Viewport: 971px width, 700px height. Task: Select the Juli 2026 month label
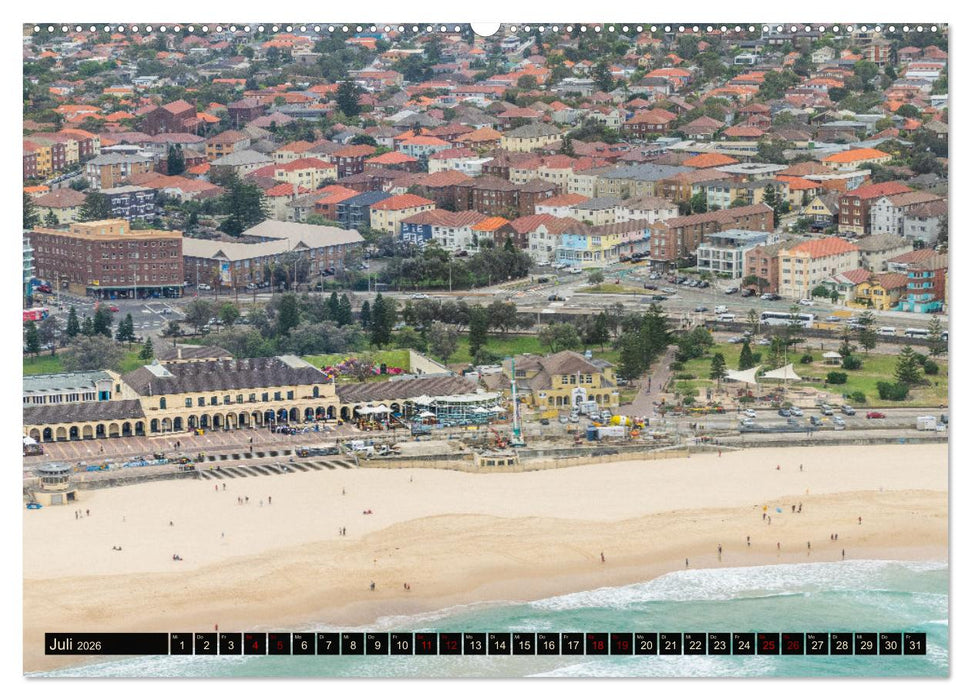[62, 647]
